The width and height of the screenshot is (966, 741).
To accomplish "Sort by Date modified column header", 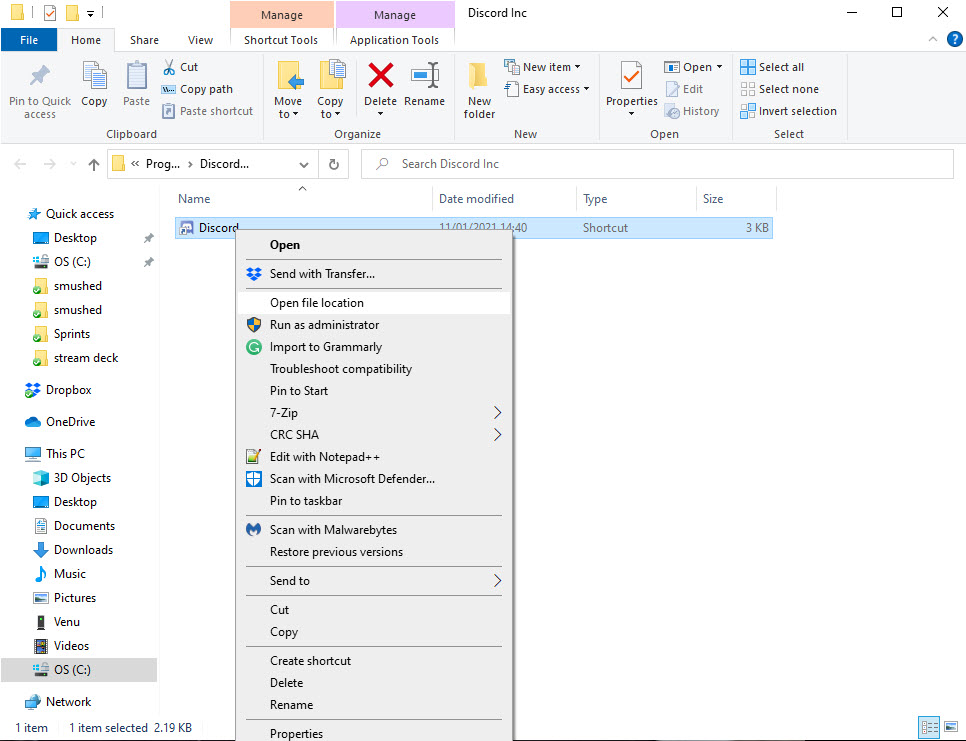I will pos(505,199).
